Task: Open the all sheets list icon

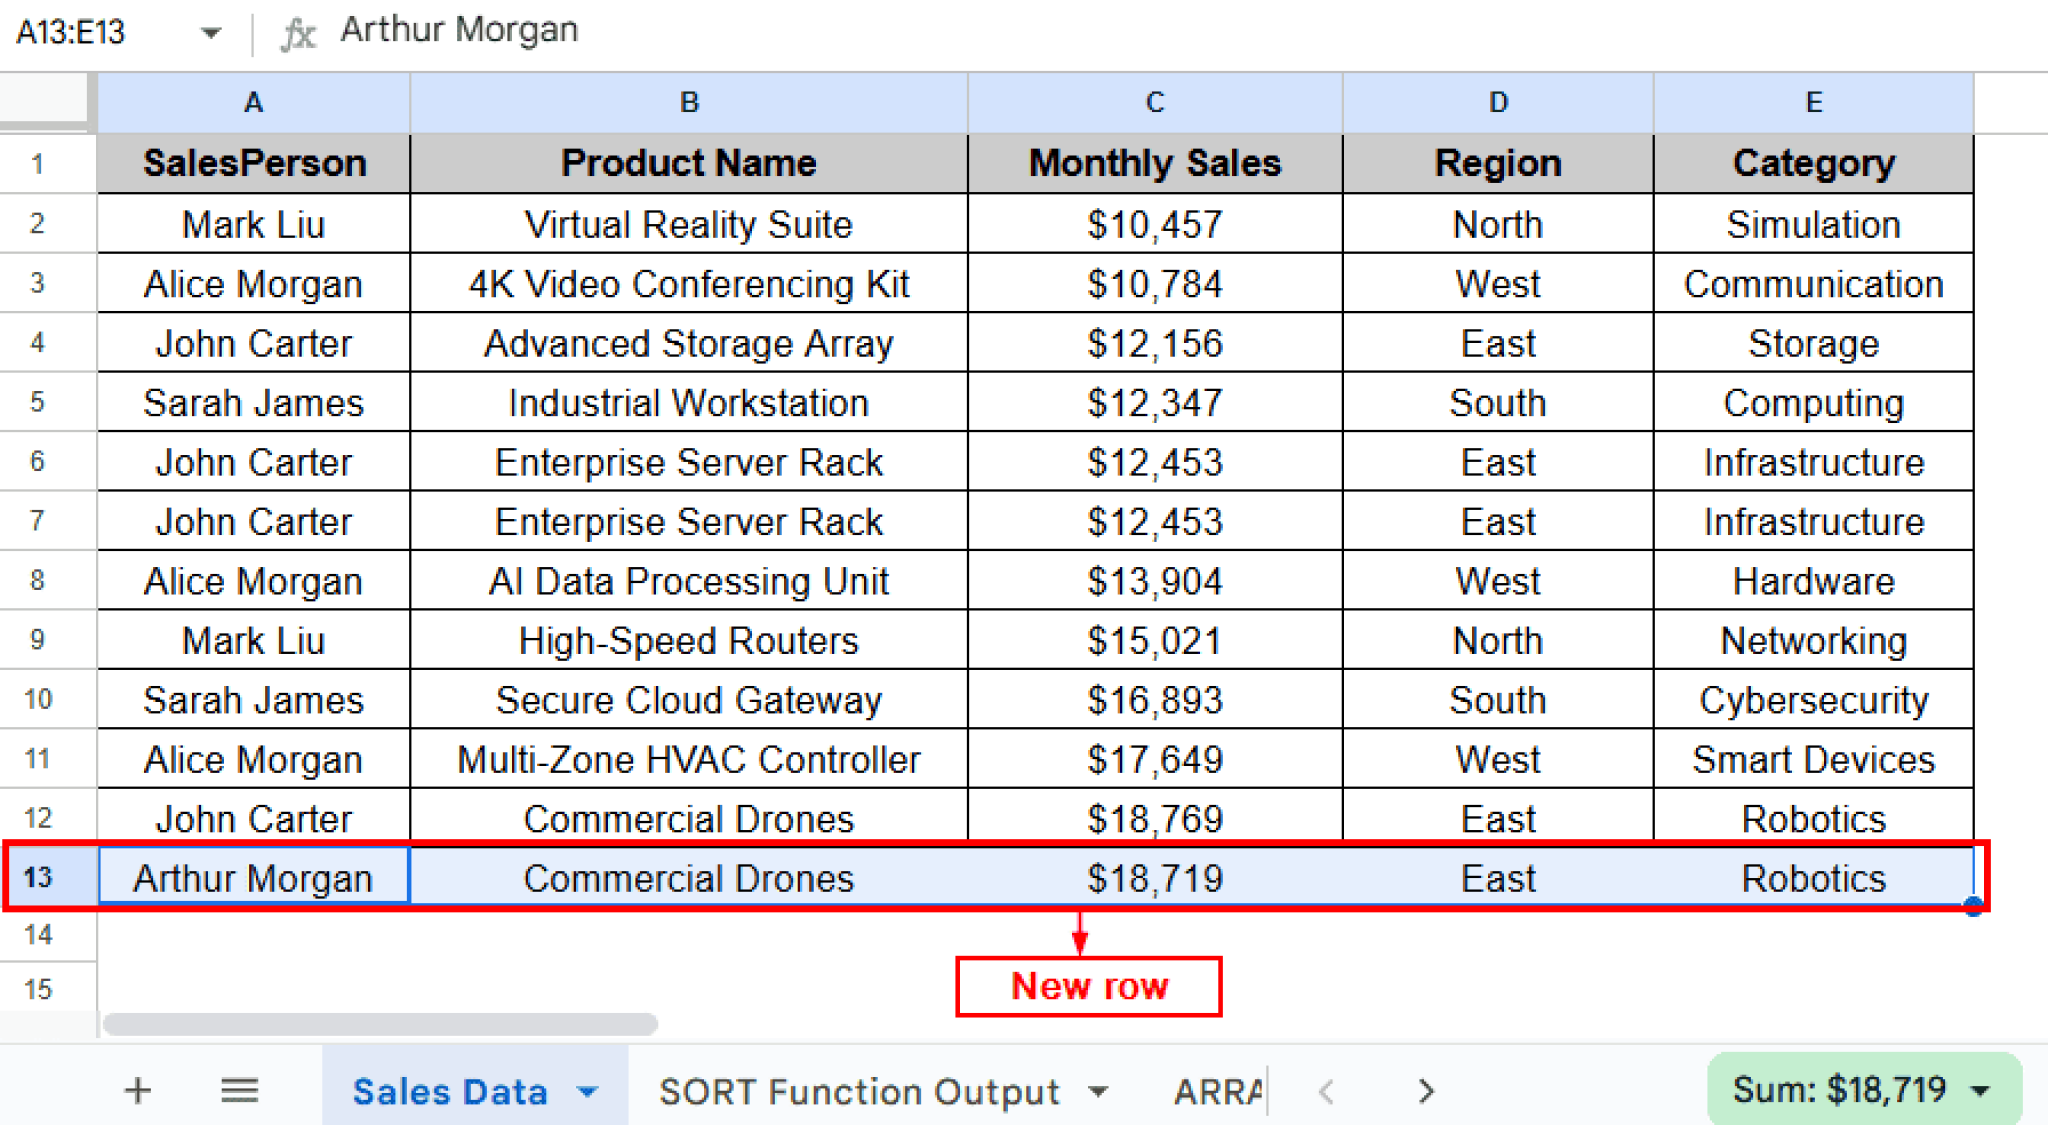Action: coord(239,1090)
